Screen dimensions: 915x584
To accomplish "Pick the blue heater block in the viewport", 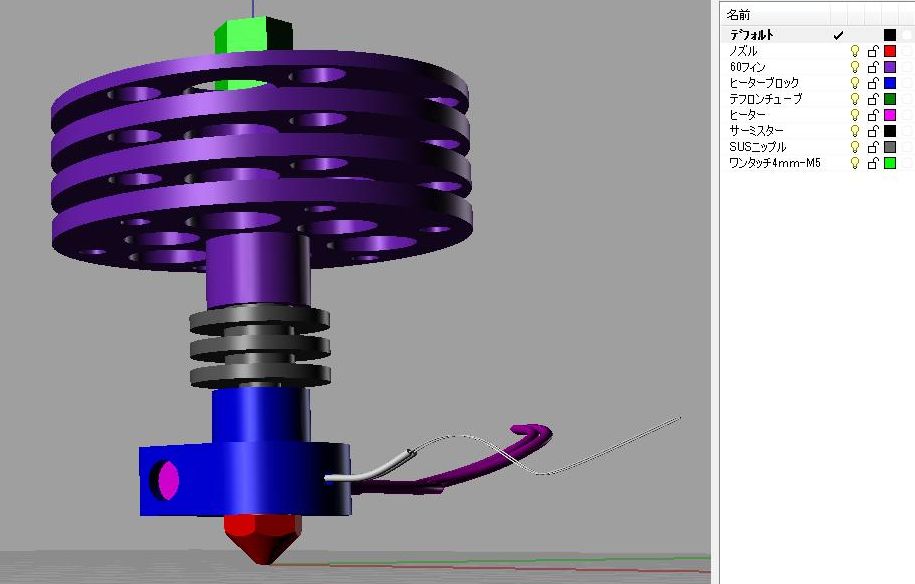I will pos(245,478).
